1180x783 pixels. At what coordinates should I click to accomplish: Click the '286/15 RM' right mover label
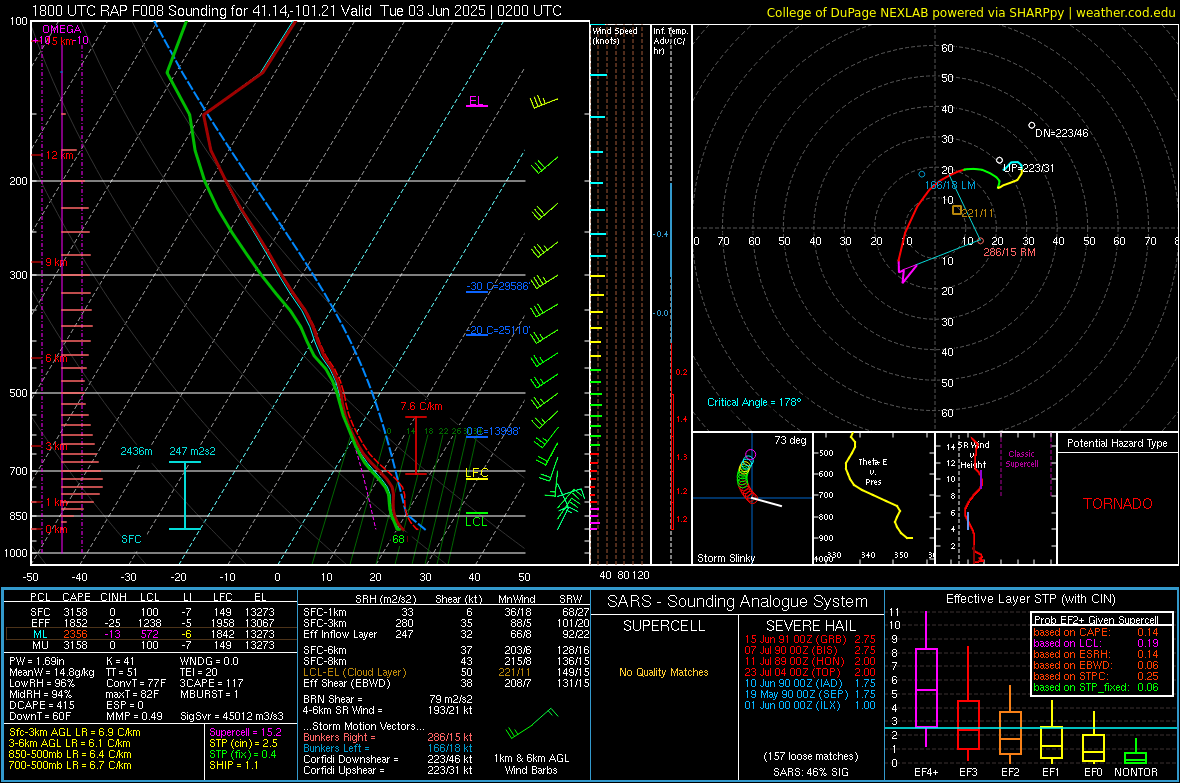point(1009,252)
